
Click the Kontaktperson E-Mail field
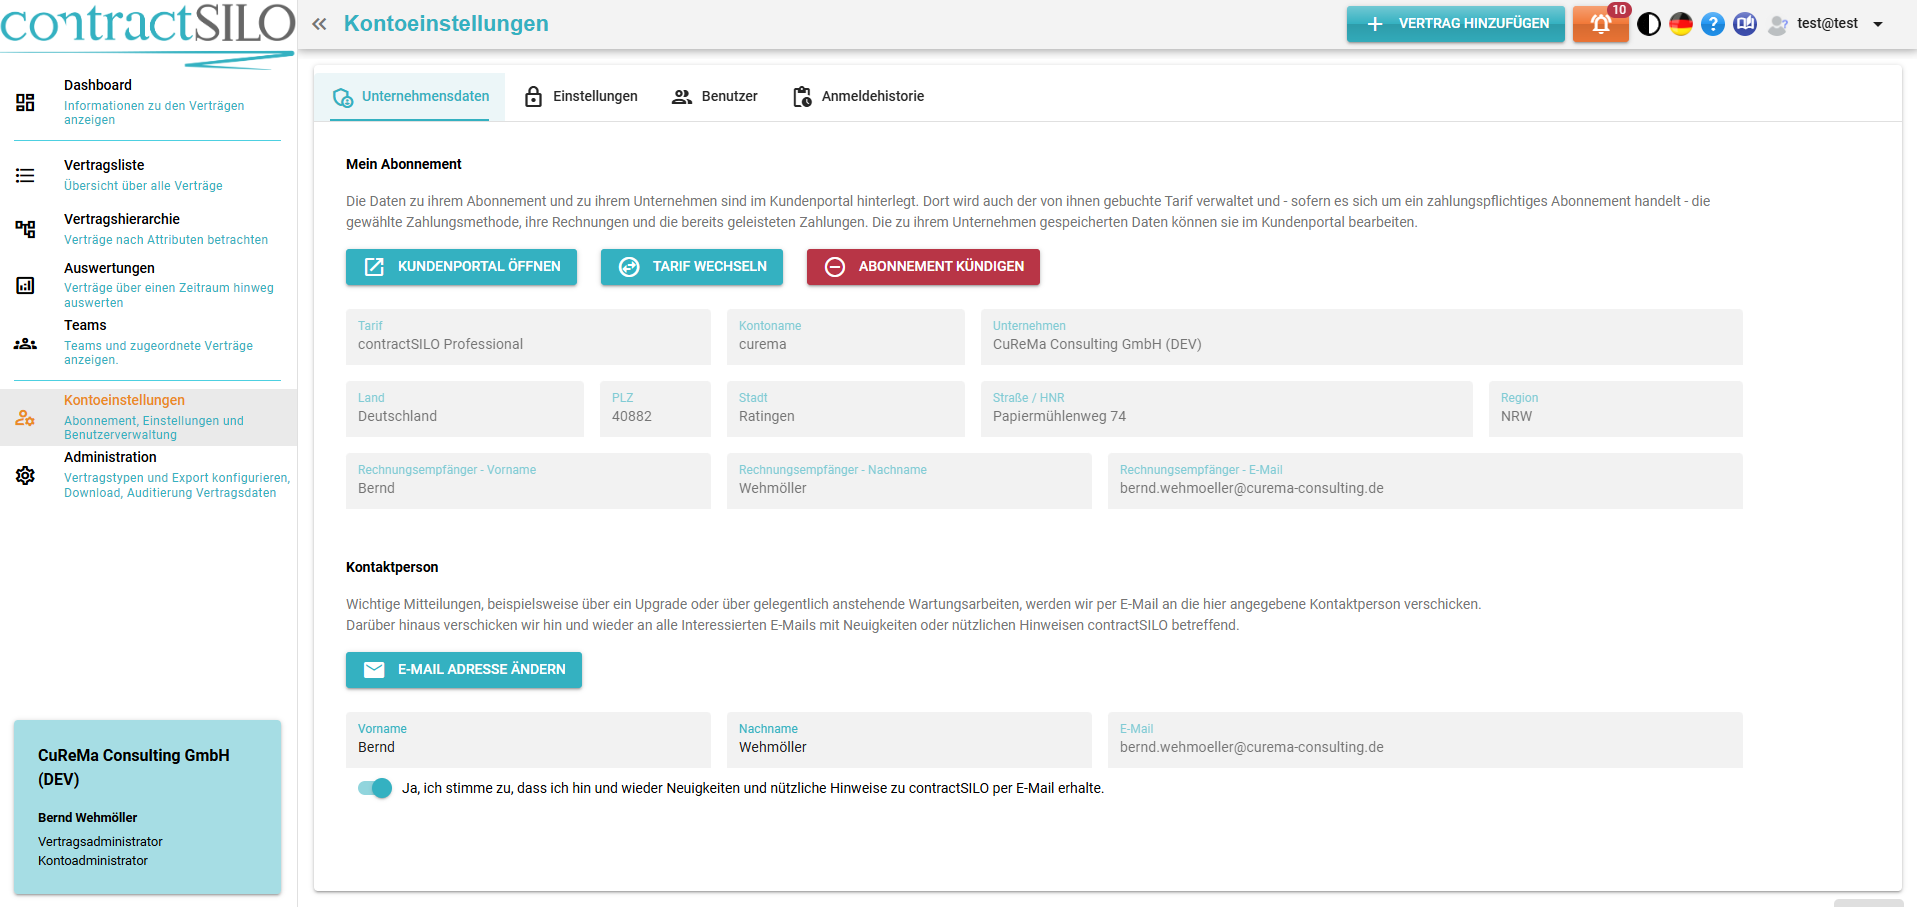[1425, 740]
